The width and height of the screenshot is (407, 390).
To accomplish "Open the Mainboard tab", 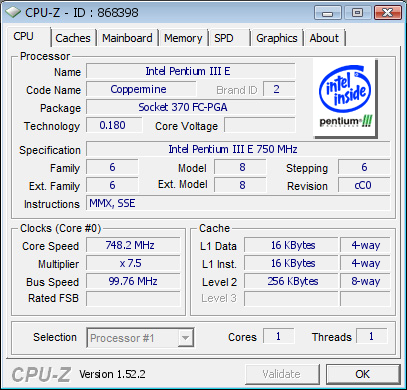I will [x=127, y=38].
